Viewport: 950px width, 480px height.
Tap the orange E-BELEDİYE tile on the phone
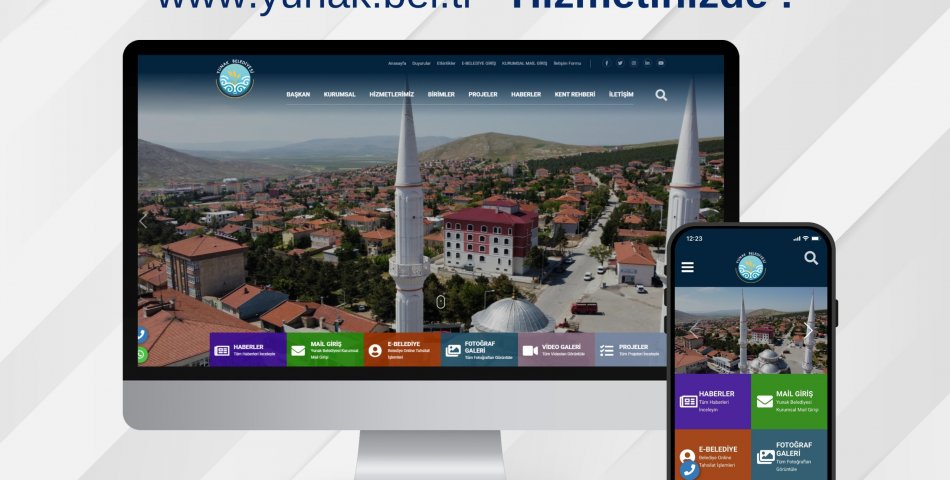click(712, 455)
